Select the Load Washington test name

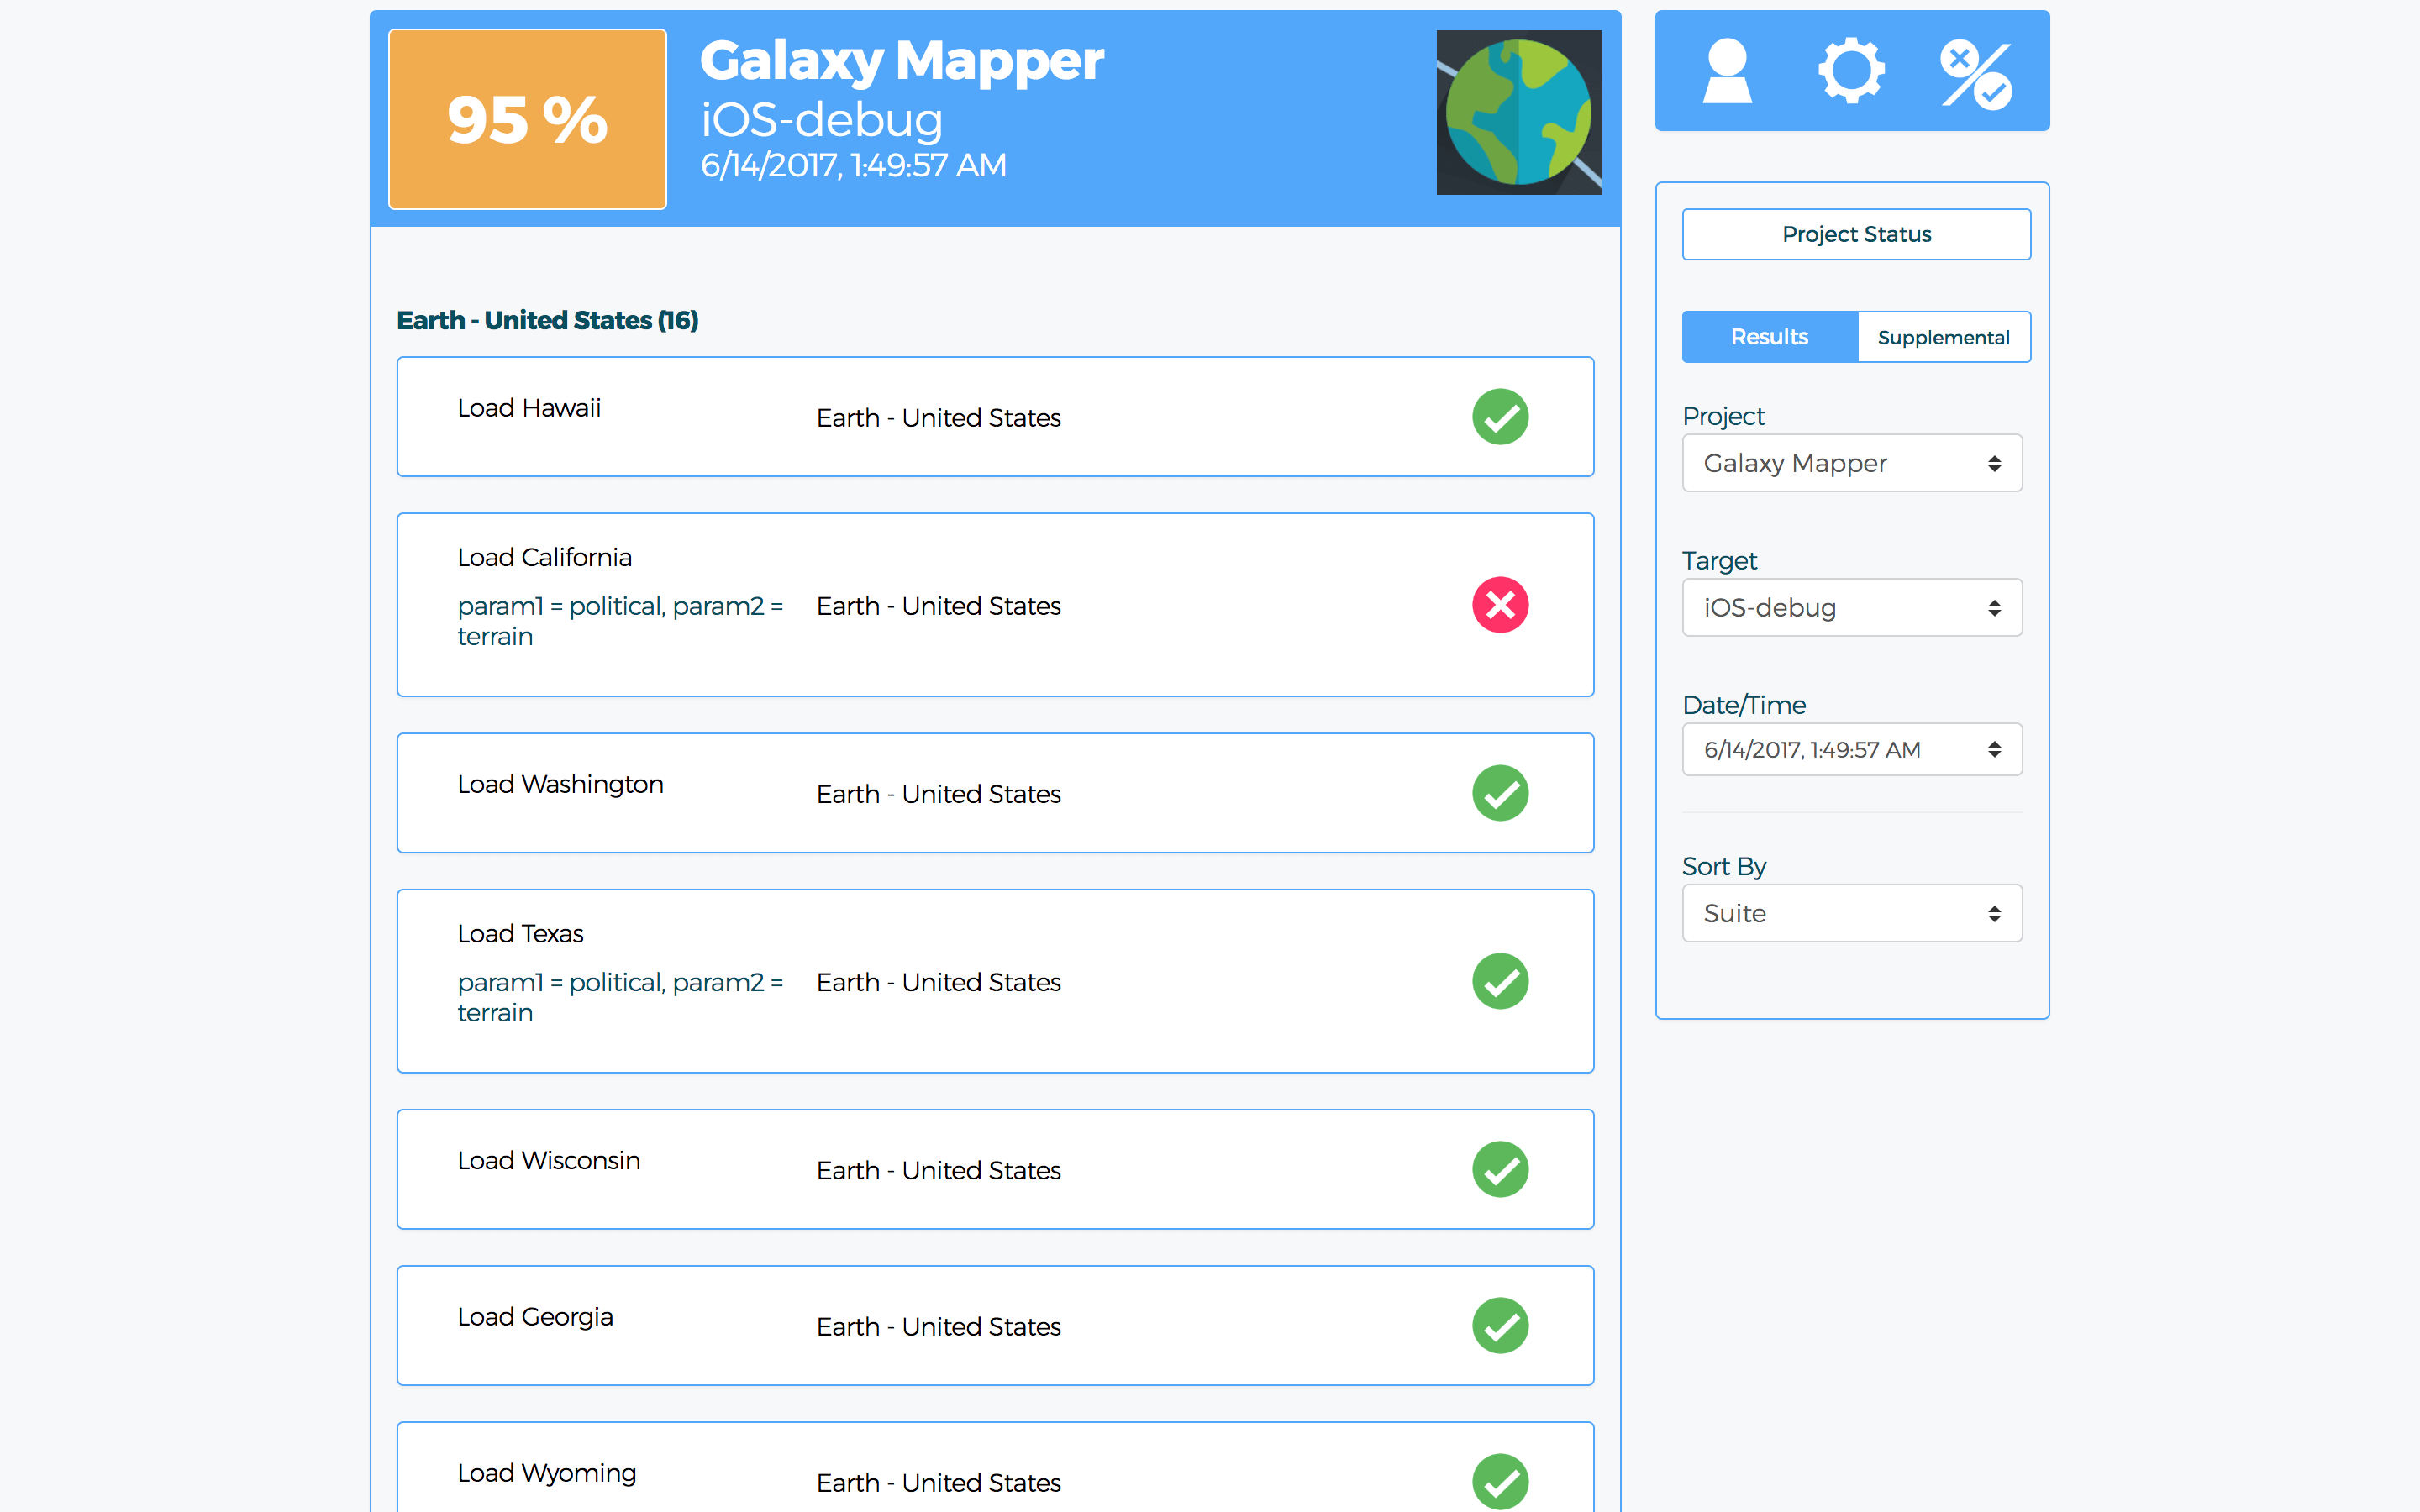click(560, 784)
